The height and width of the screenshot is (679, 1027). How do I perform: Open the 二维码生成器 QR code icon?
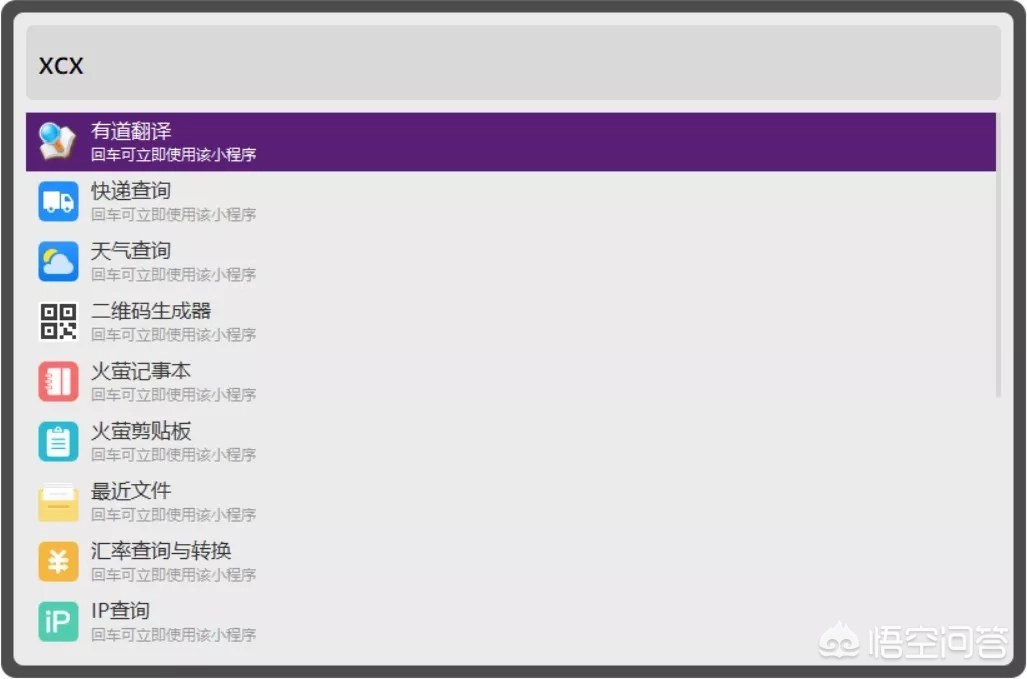click(57, 321)
